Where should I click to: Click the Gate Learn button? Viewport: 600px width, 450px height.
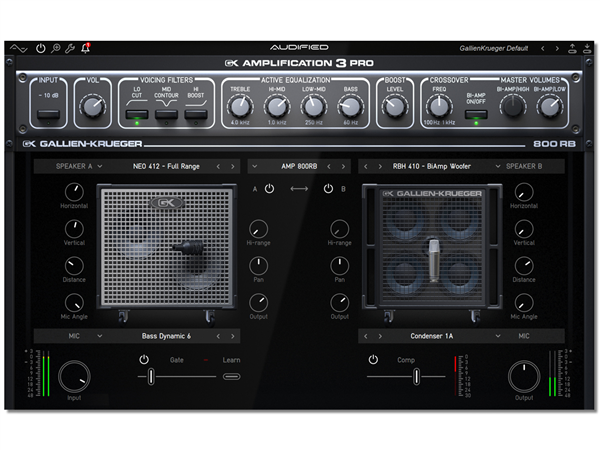(231, 376)
